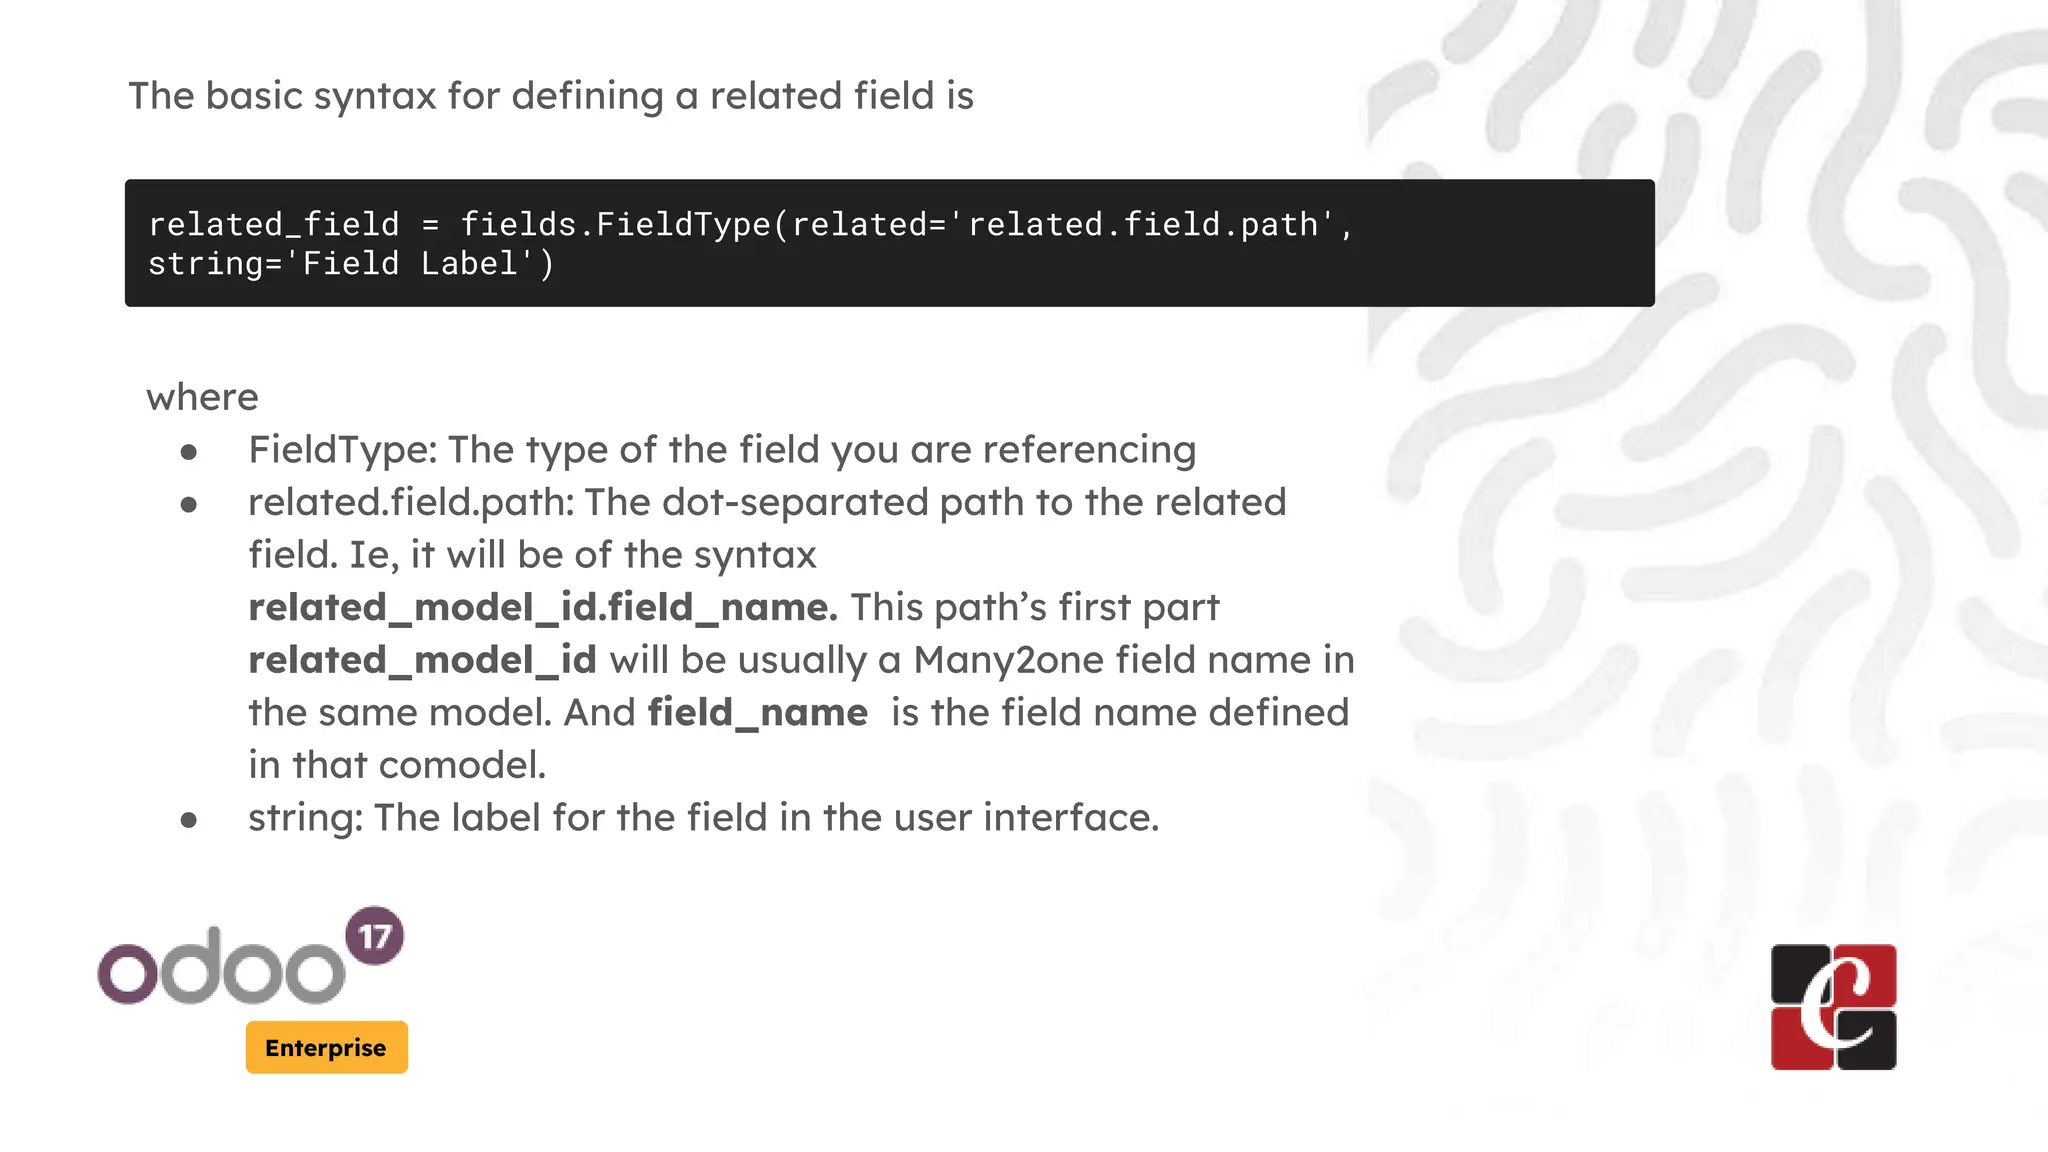The image size is (2048, 1152).
Task: Click the string='Field Label' code line
Action: point(351,264)
